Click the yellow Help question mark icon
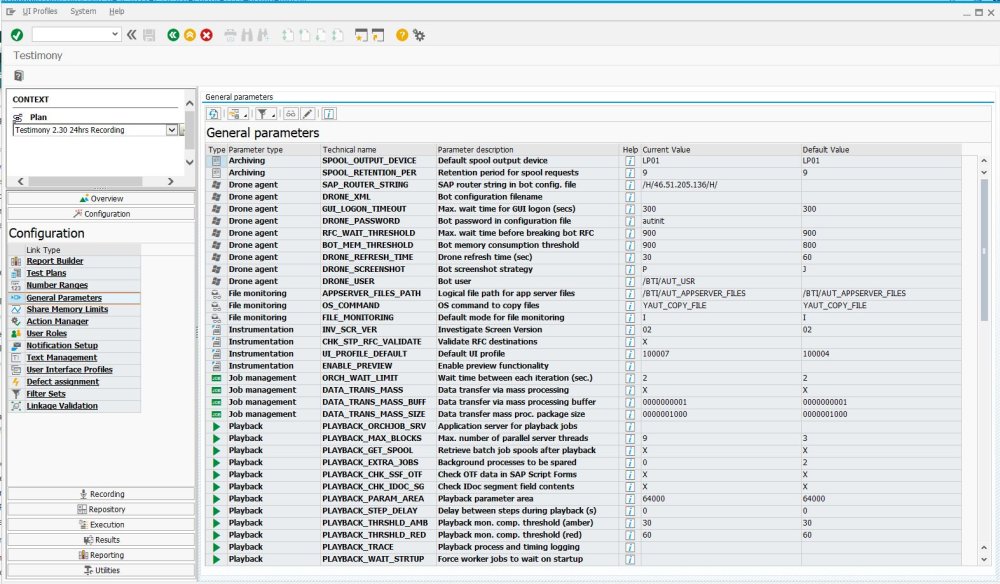Screen dimensions: 1000x584 click(402, 35)
